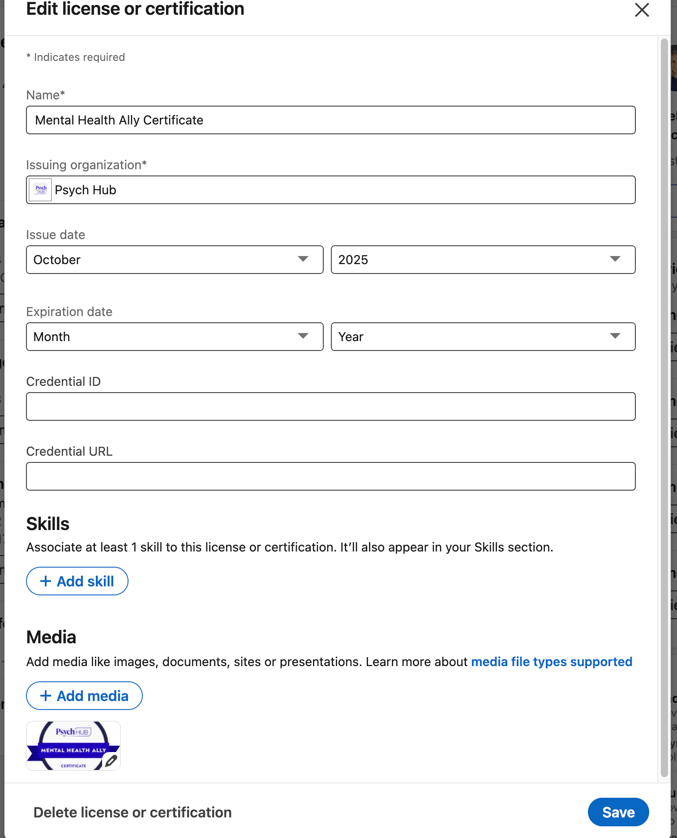Image resolution: width=677 pixels, height=838 pixels.
Task: Open the Issue date year dropdown showing 2025
Action: click(x=482, y=260)
